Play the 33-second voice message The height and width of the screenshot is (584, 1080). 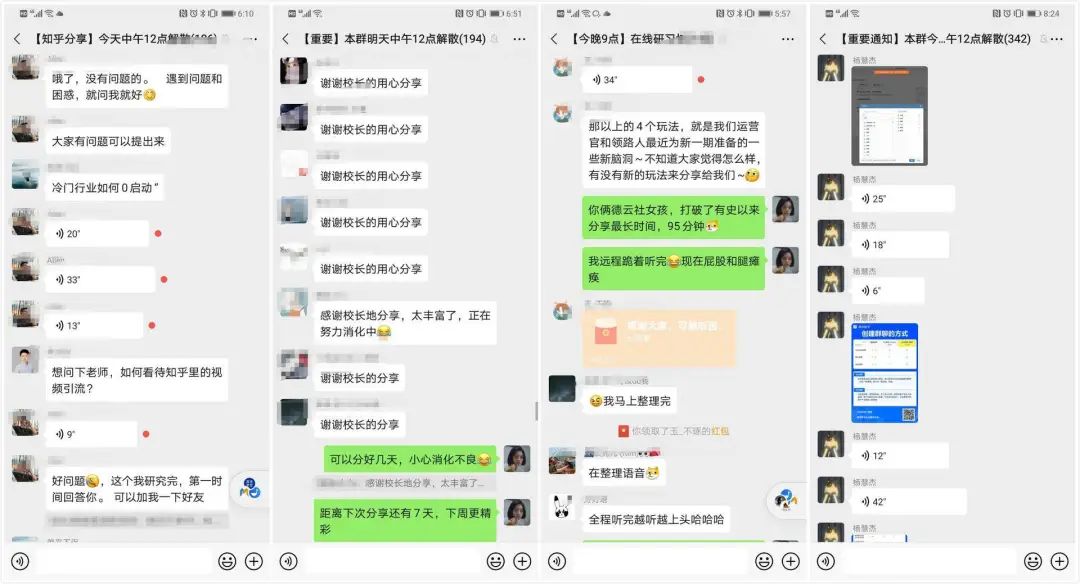click(100, 280)
